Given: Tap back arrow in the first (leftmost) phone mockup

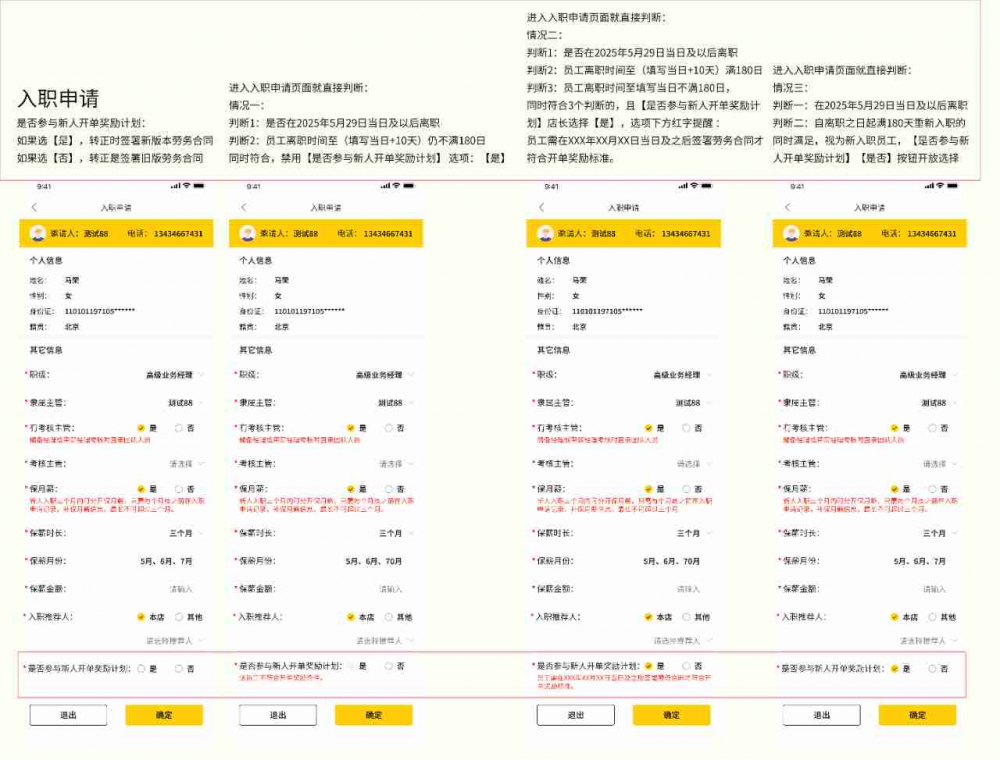Looking at the screenshot, I should point(35,207).
